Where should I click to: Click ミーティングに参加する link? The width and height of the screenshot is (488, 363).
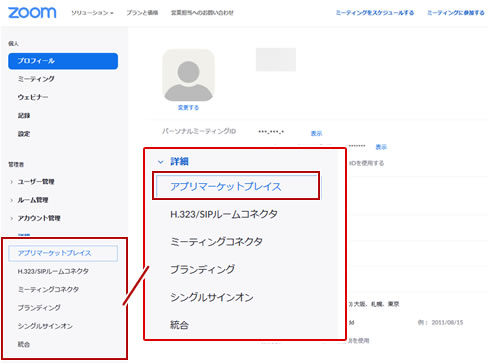456,13
